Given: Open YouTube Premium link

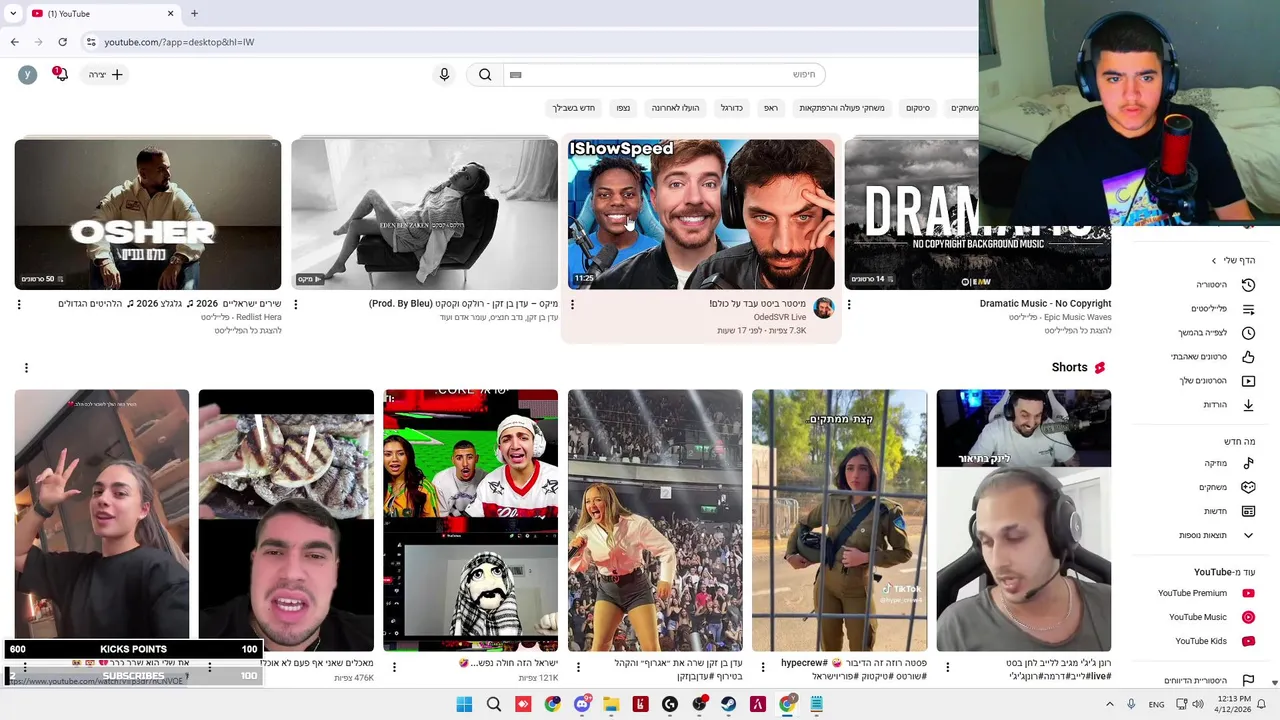Looking at the screenshot, I should pos(1206,593).
